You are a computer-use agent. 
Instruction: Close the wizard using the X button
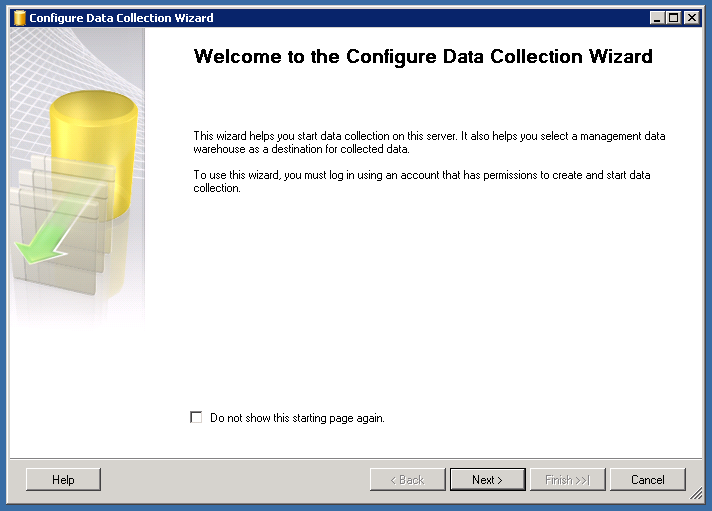pyautogui.click(x=691, y=18)
